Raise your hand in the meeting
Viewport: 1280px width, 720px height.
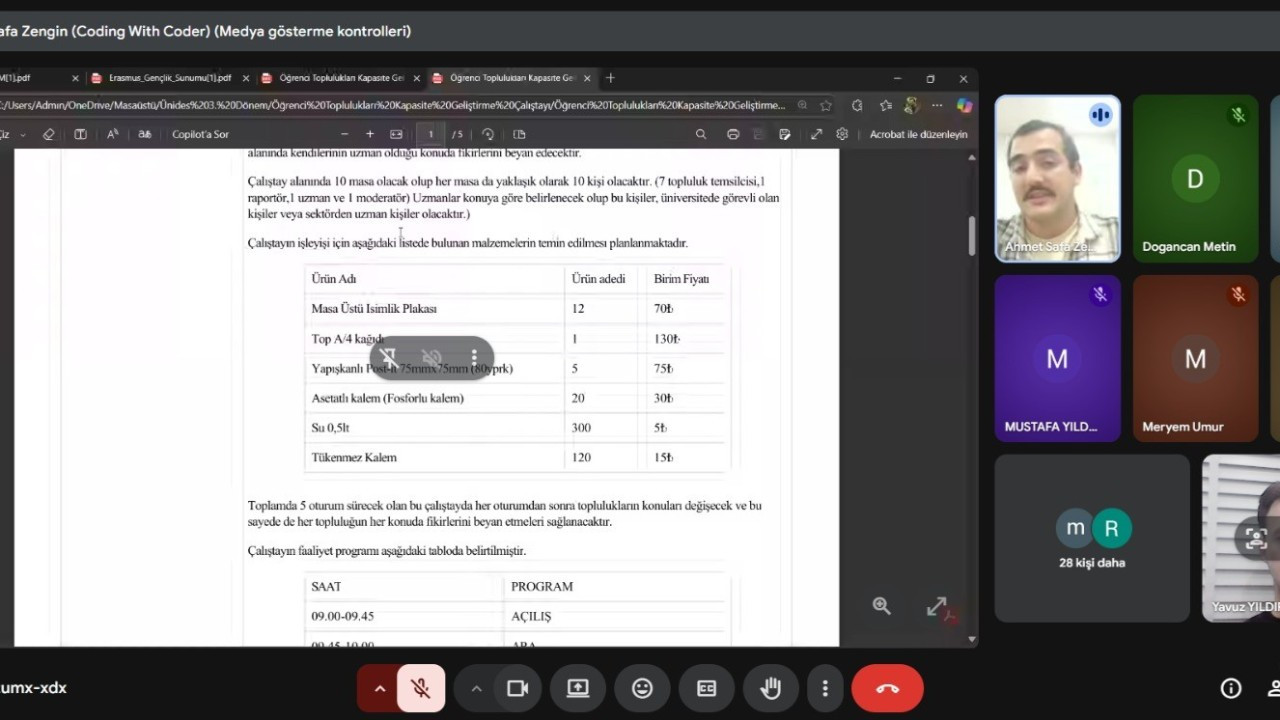(x=770, y=688)
